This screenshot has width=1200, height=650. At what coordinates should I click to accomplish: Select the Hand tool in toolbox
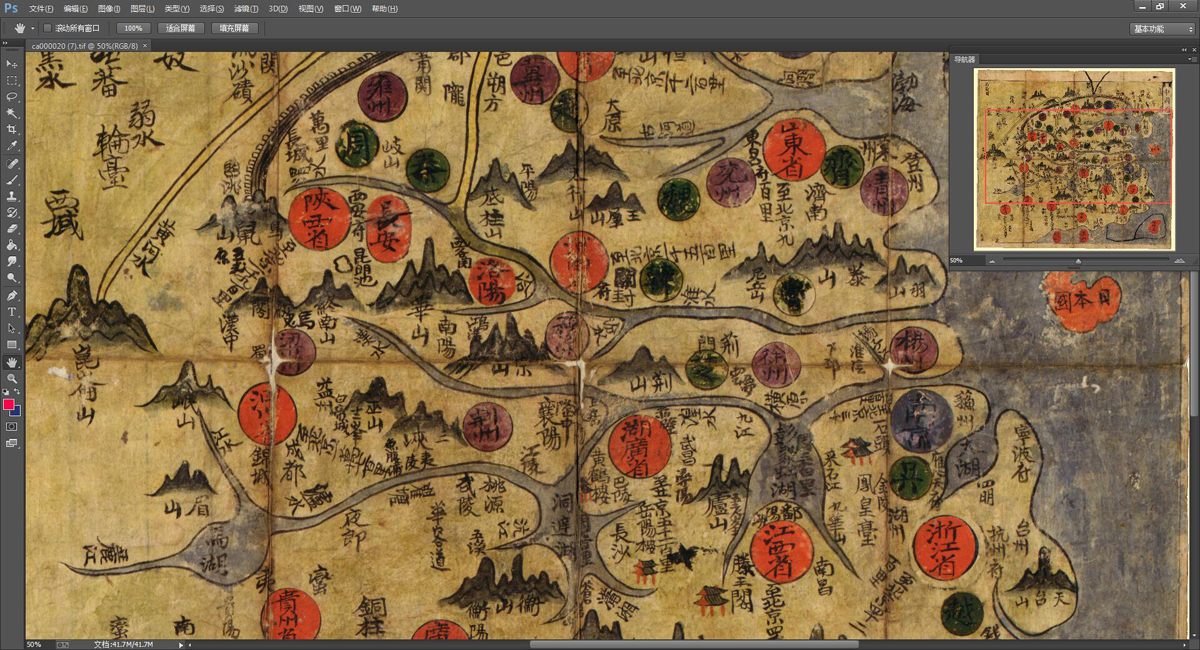12,362
